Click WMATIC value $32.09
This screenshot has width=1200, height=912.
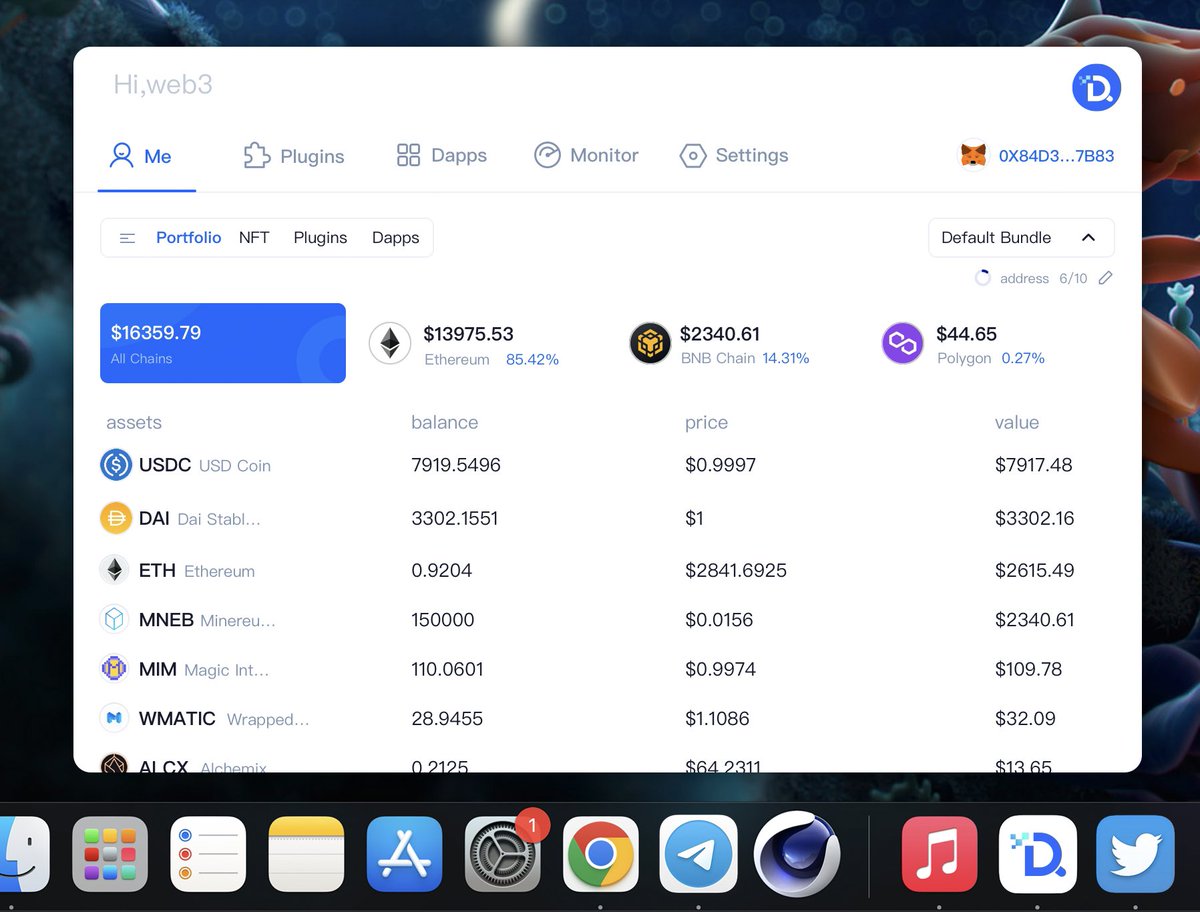tap(1025, 718)
